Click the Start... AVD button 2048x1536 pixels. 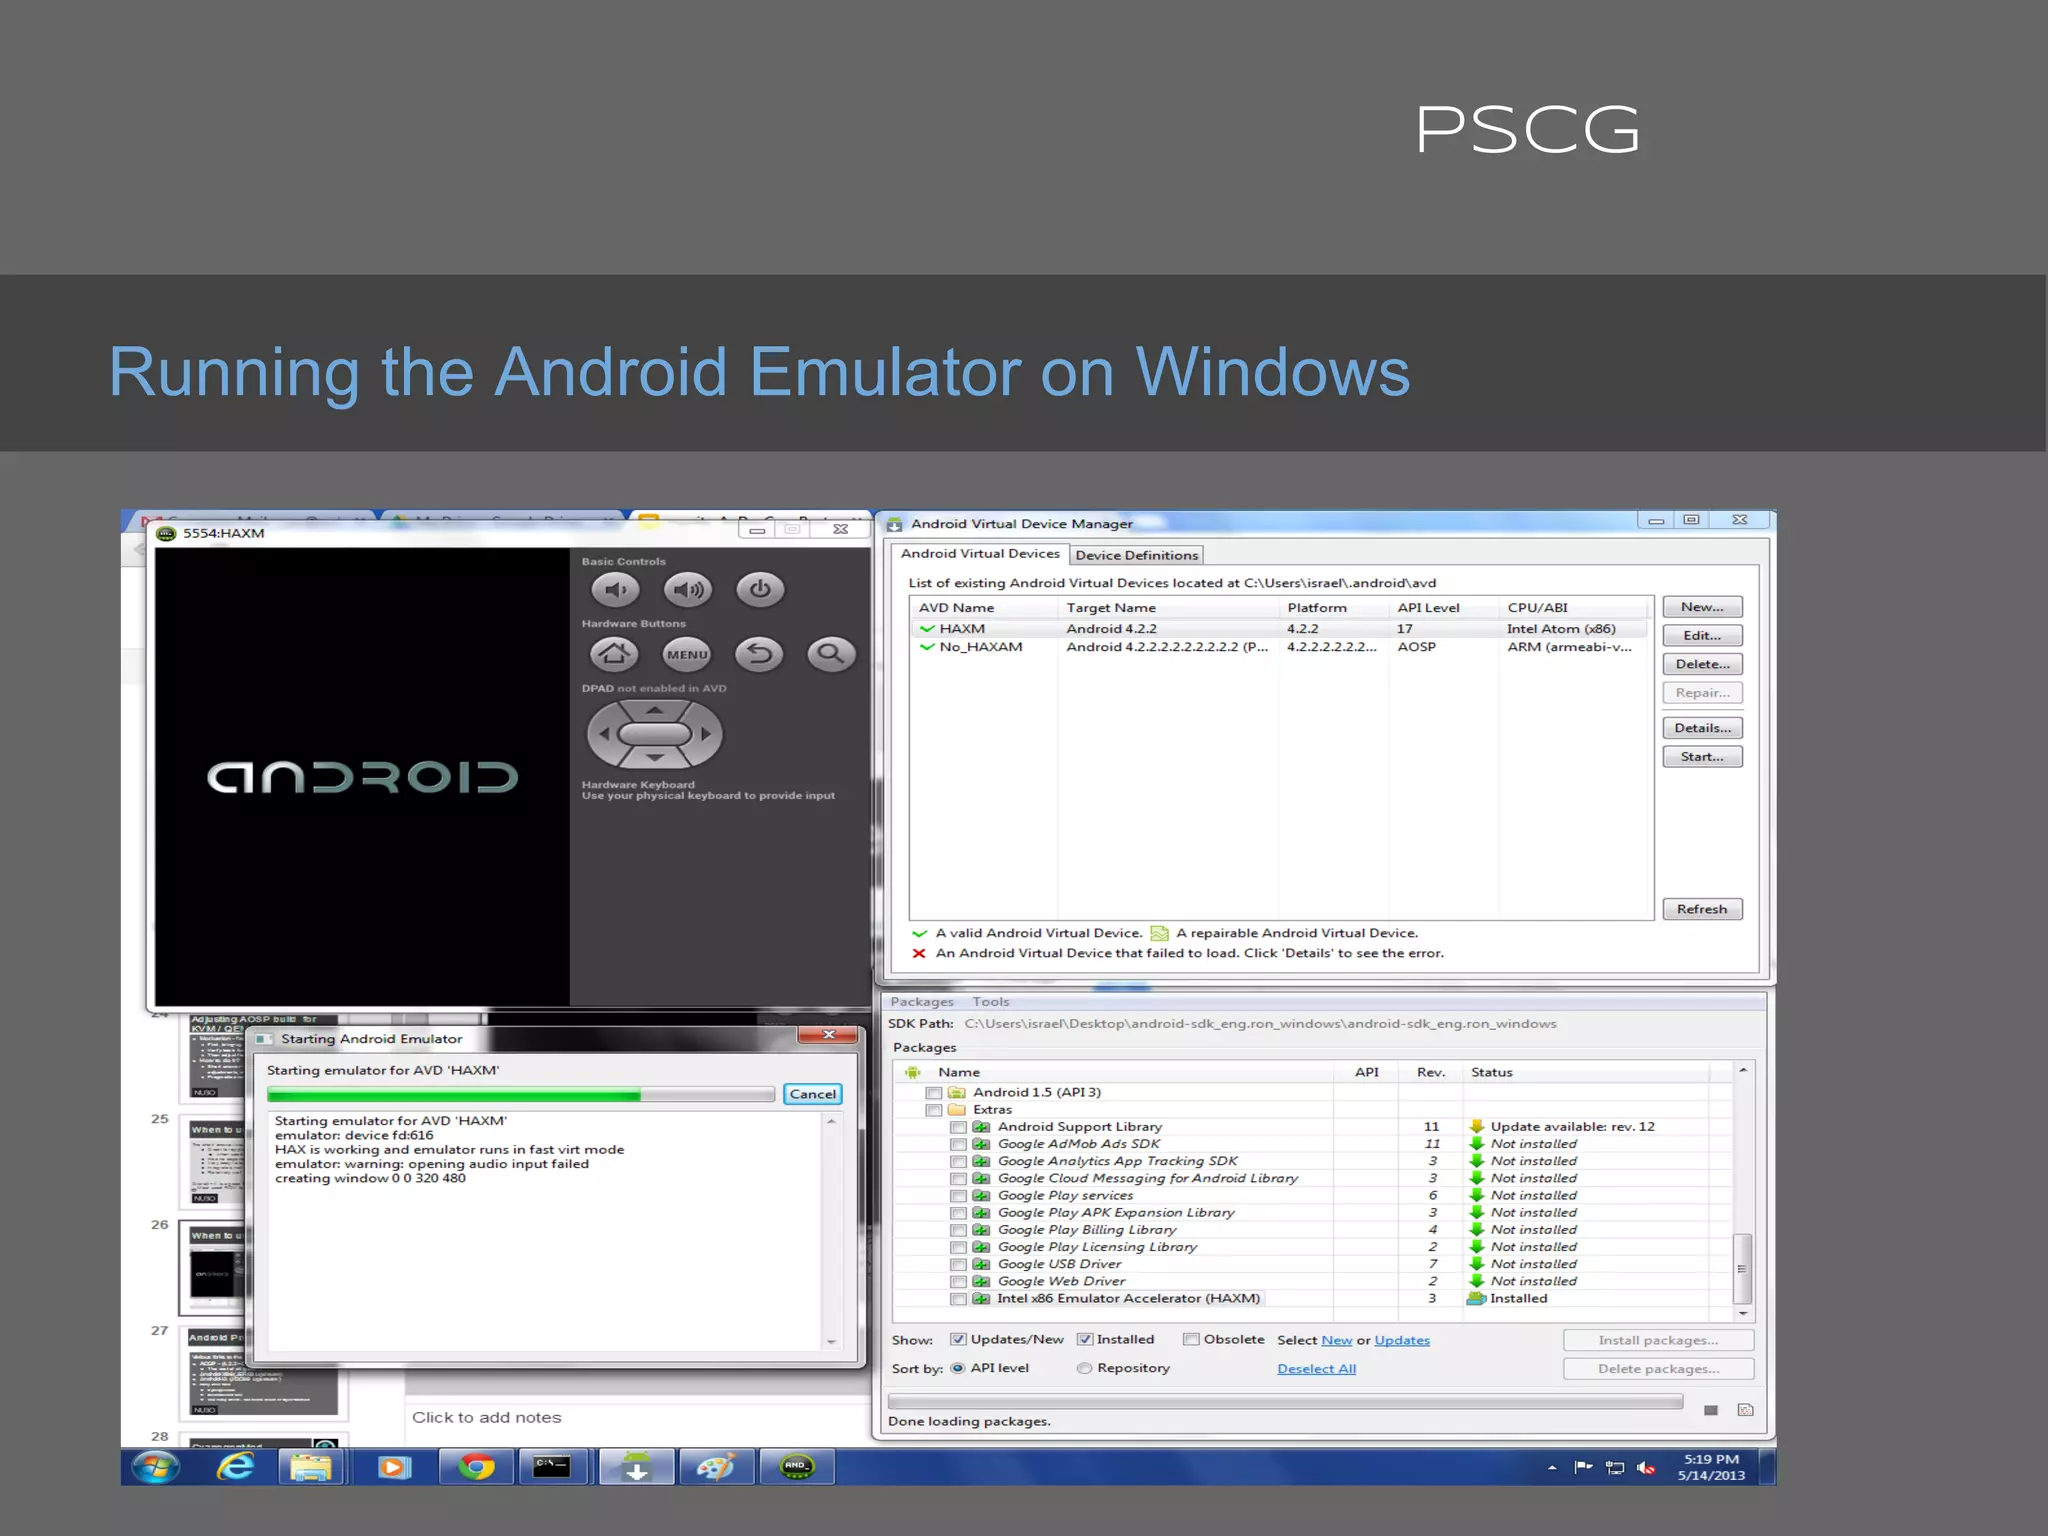click(1702, 757)
